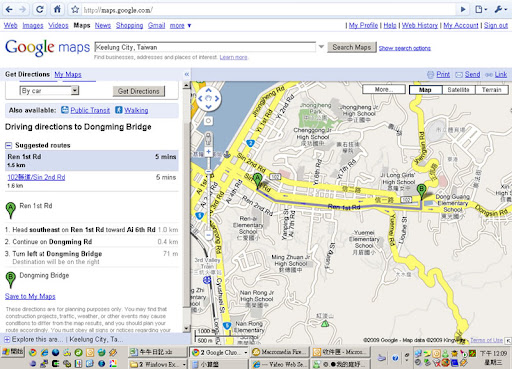The height and width of the screenshot is (369, 512).
Task: Open the Images link in the top navigation
Action: click(x=33, y=25)
